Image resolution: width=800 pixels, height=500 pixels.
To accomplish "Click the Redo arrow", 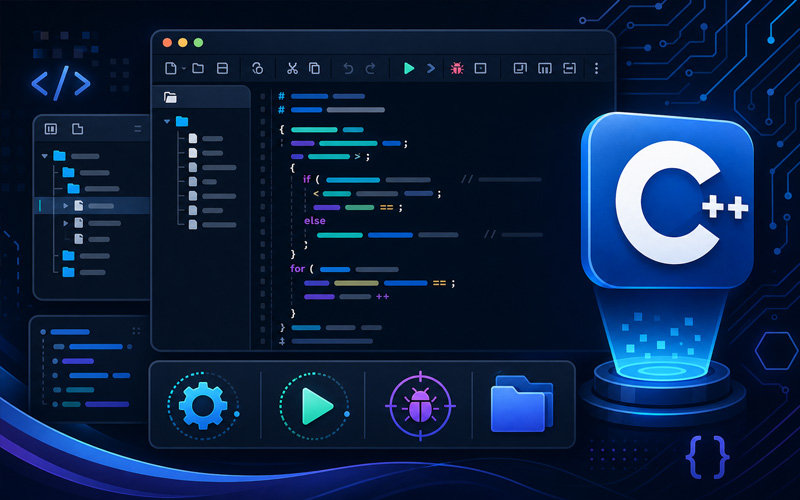I will click(x=371, y=68).
